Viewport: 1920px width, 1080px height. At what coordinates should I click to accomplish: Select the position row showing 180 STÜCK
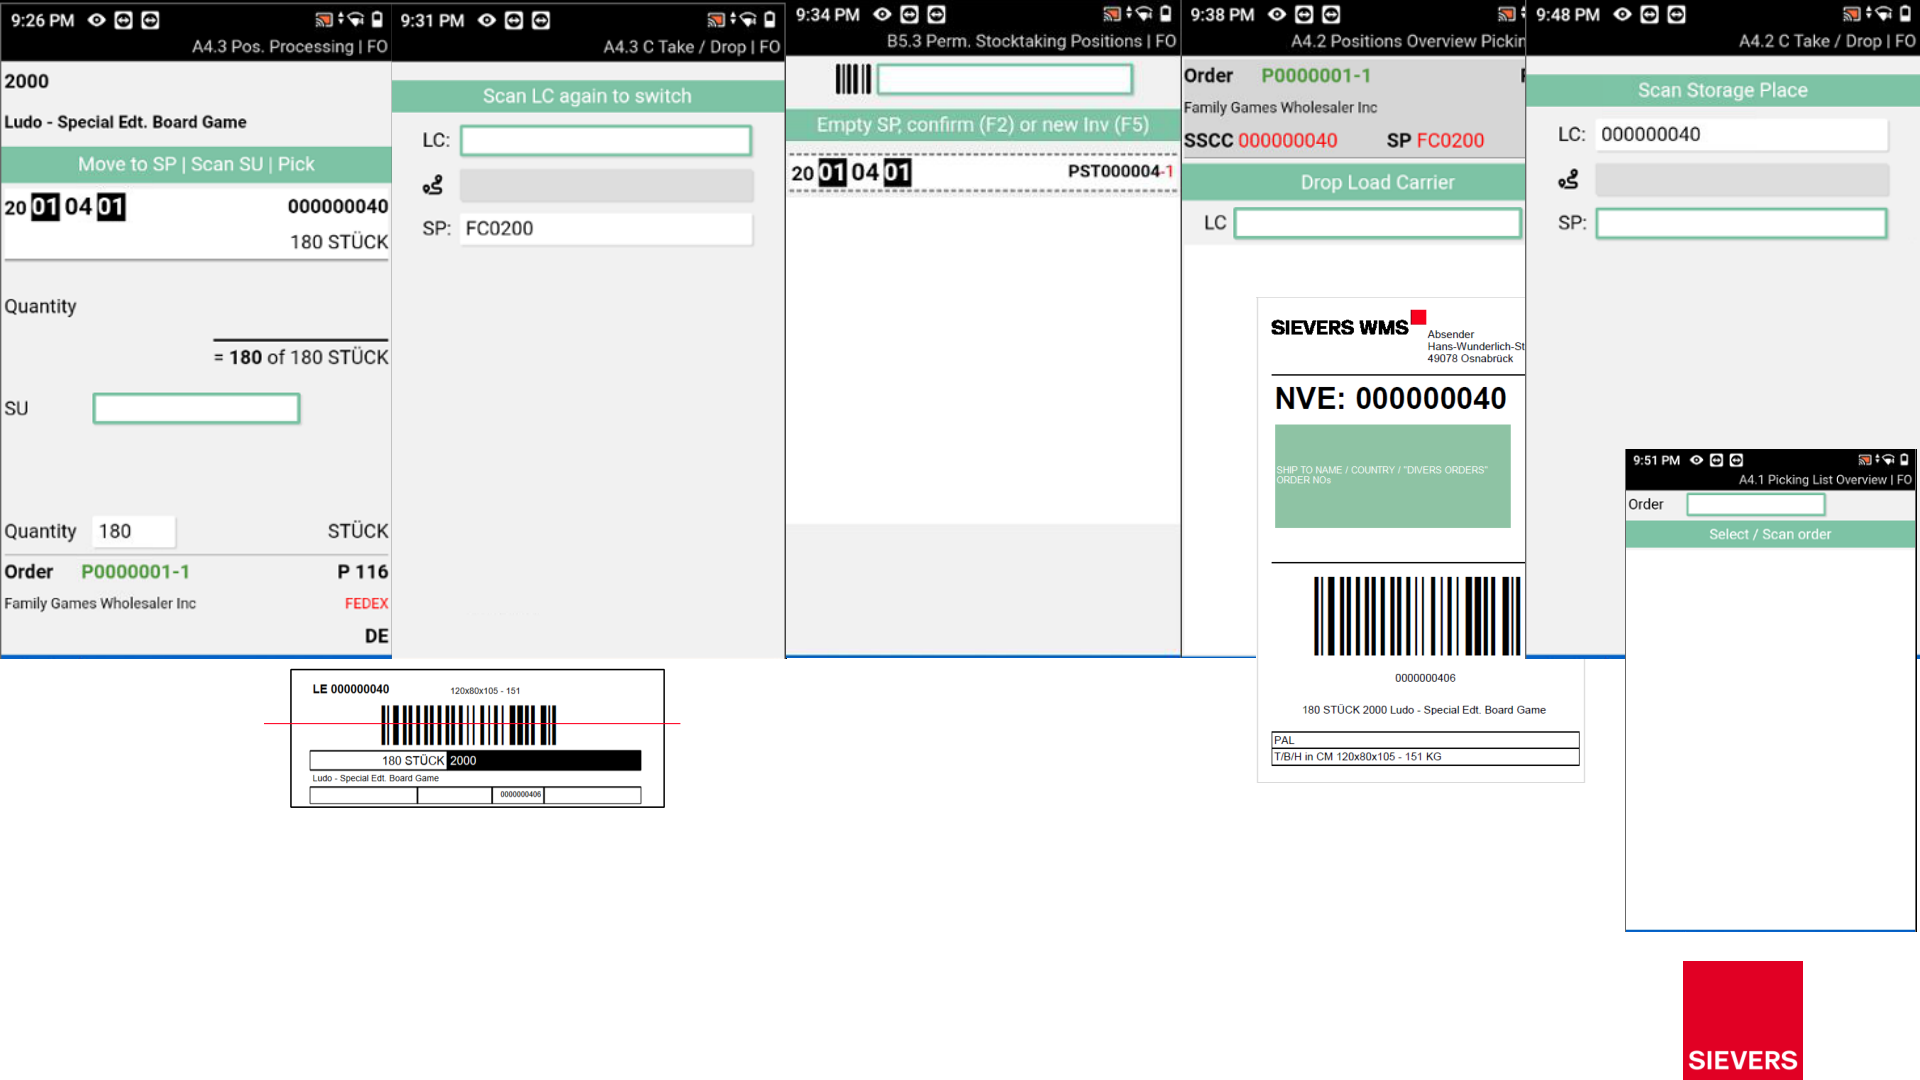(x=196, y=224)
